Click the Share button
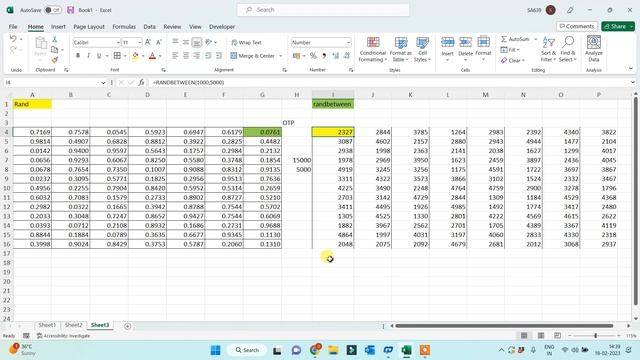The height and width of the screenshot is (360, 640). click(618, 26)
